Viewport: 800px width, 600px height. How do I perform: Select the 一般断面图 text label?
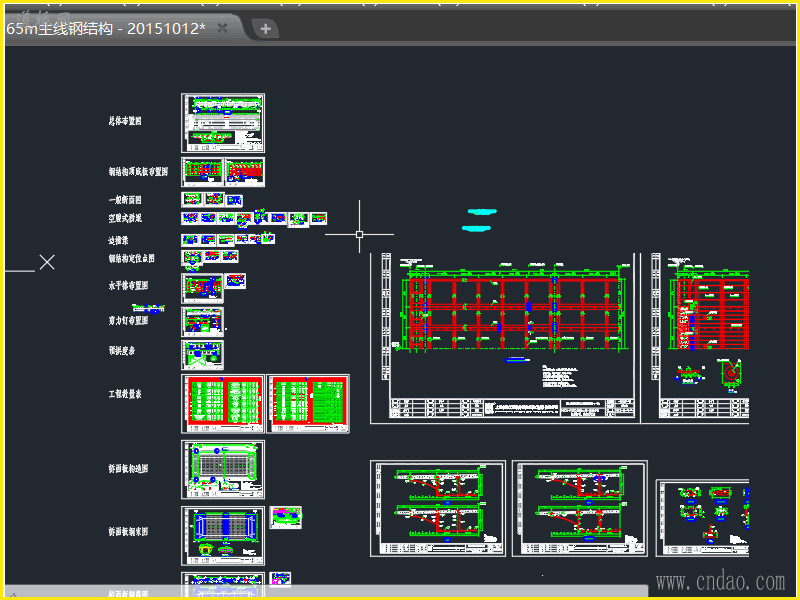coord(126,200)
